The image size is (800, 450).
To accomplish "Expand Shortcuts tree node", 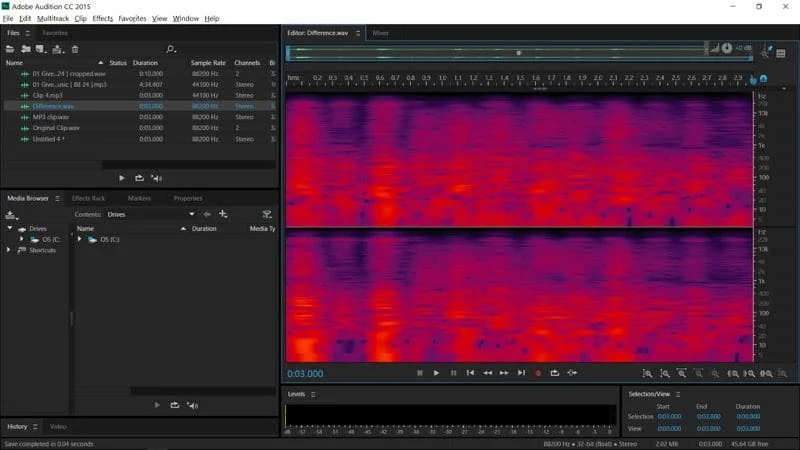I will point(8,249).
